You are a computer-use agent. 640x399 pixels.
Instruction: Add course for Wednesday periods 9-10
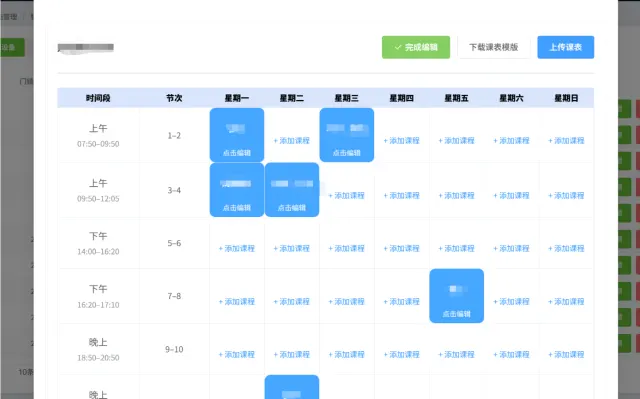tap(347, 355)
